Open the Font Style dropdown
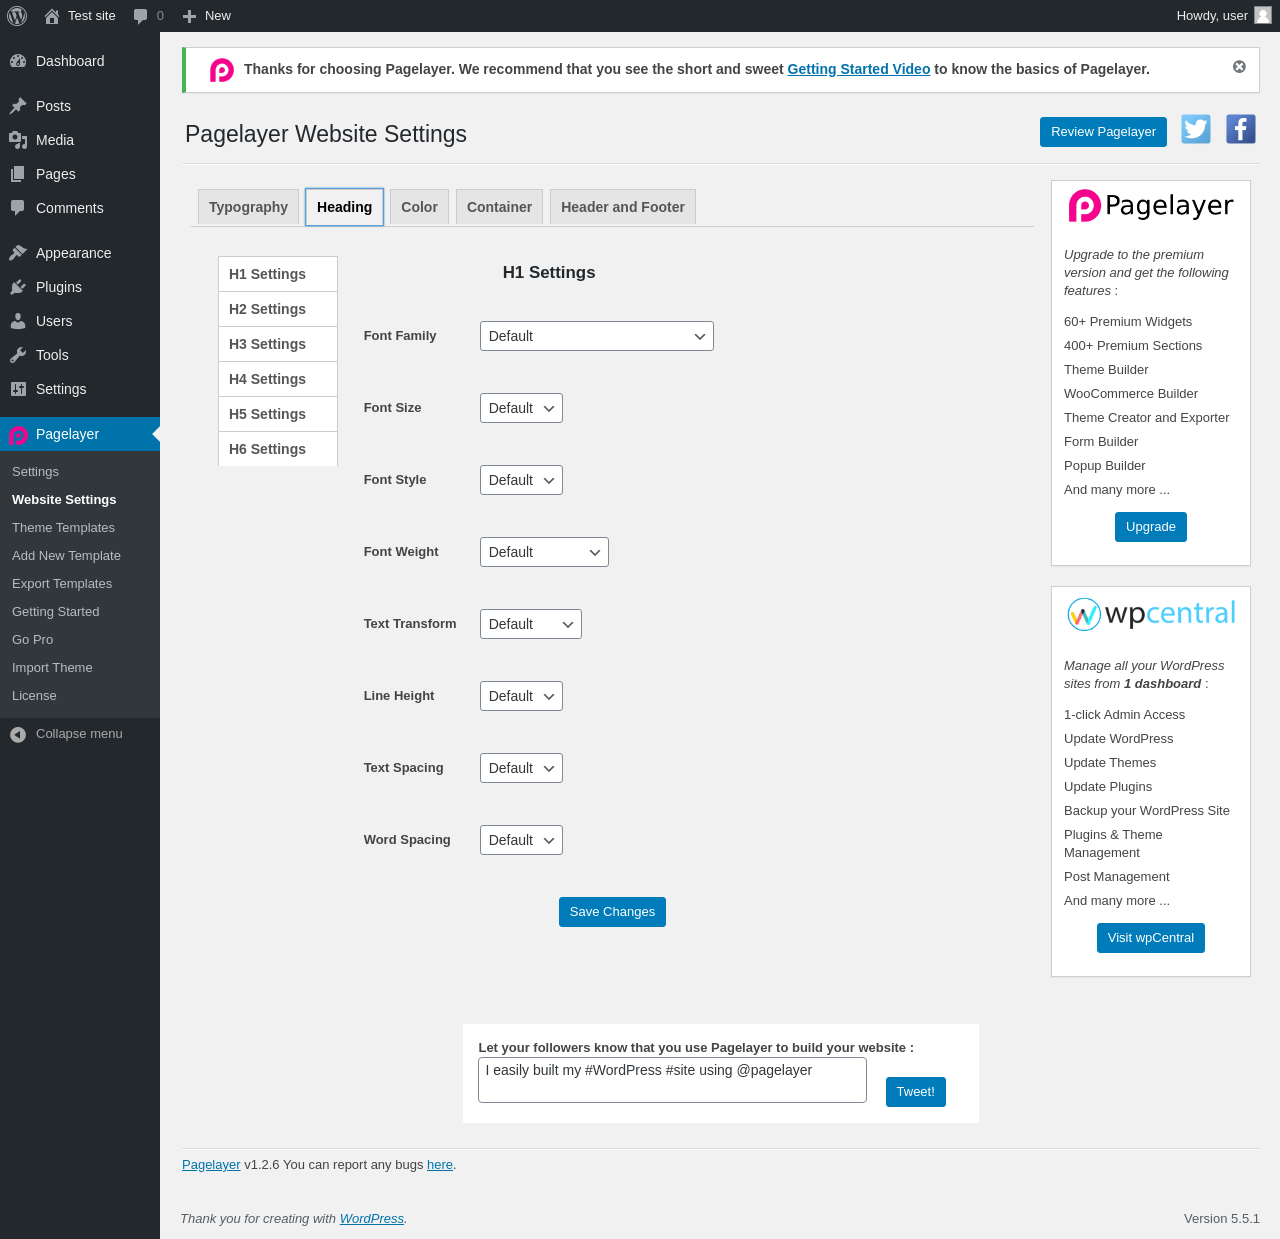The image size is (1280, 1239). point(521,480)
